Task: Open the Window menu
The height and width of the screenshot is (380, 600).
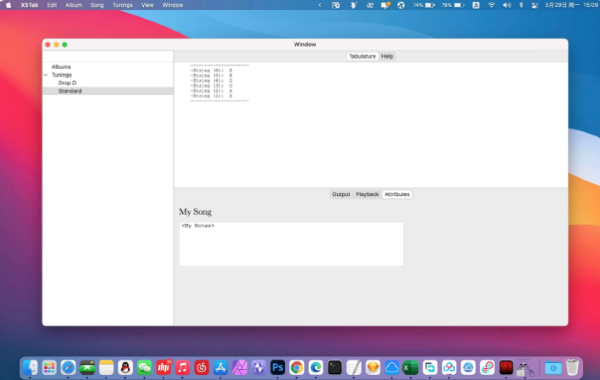Action: click(173, 5)
